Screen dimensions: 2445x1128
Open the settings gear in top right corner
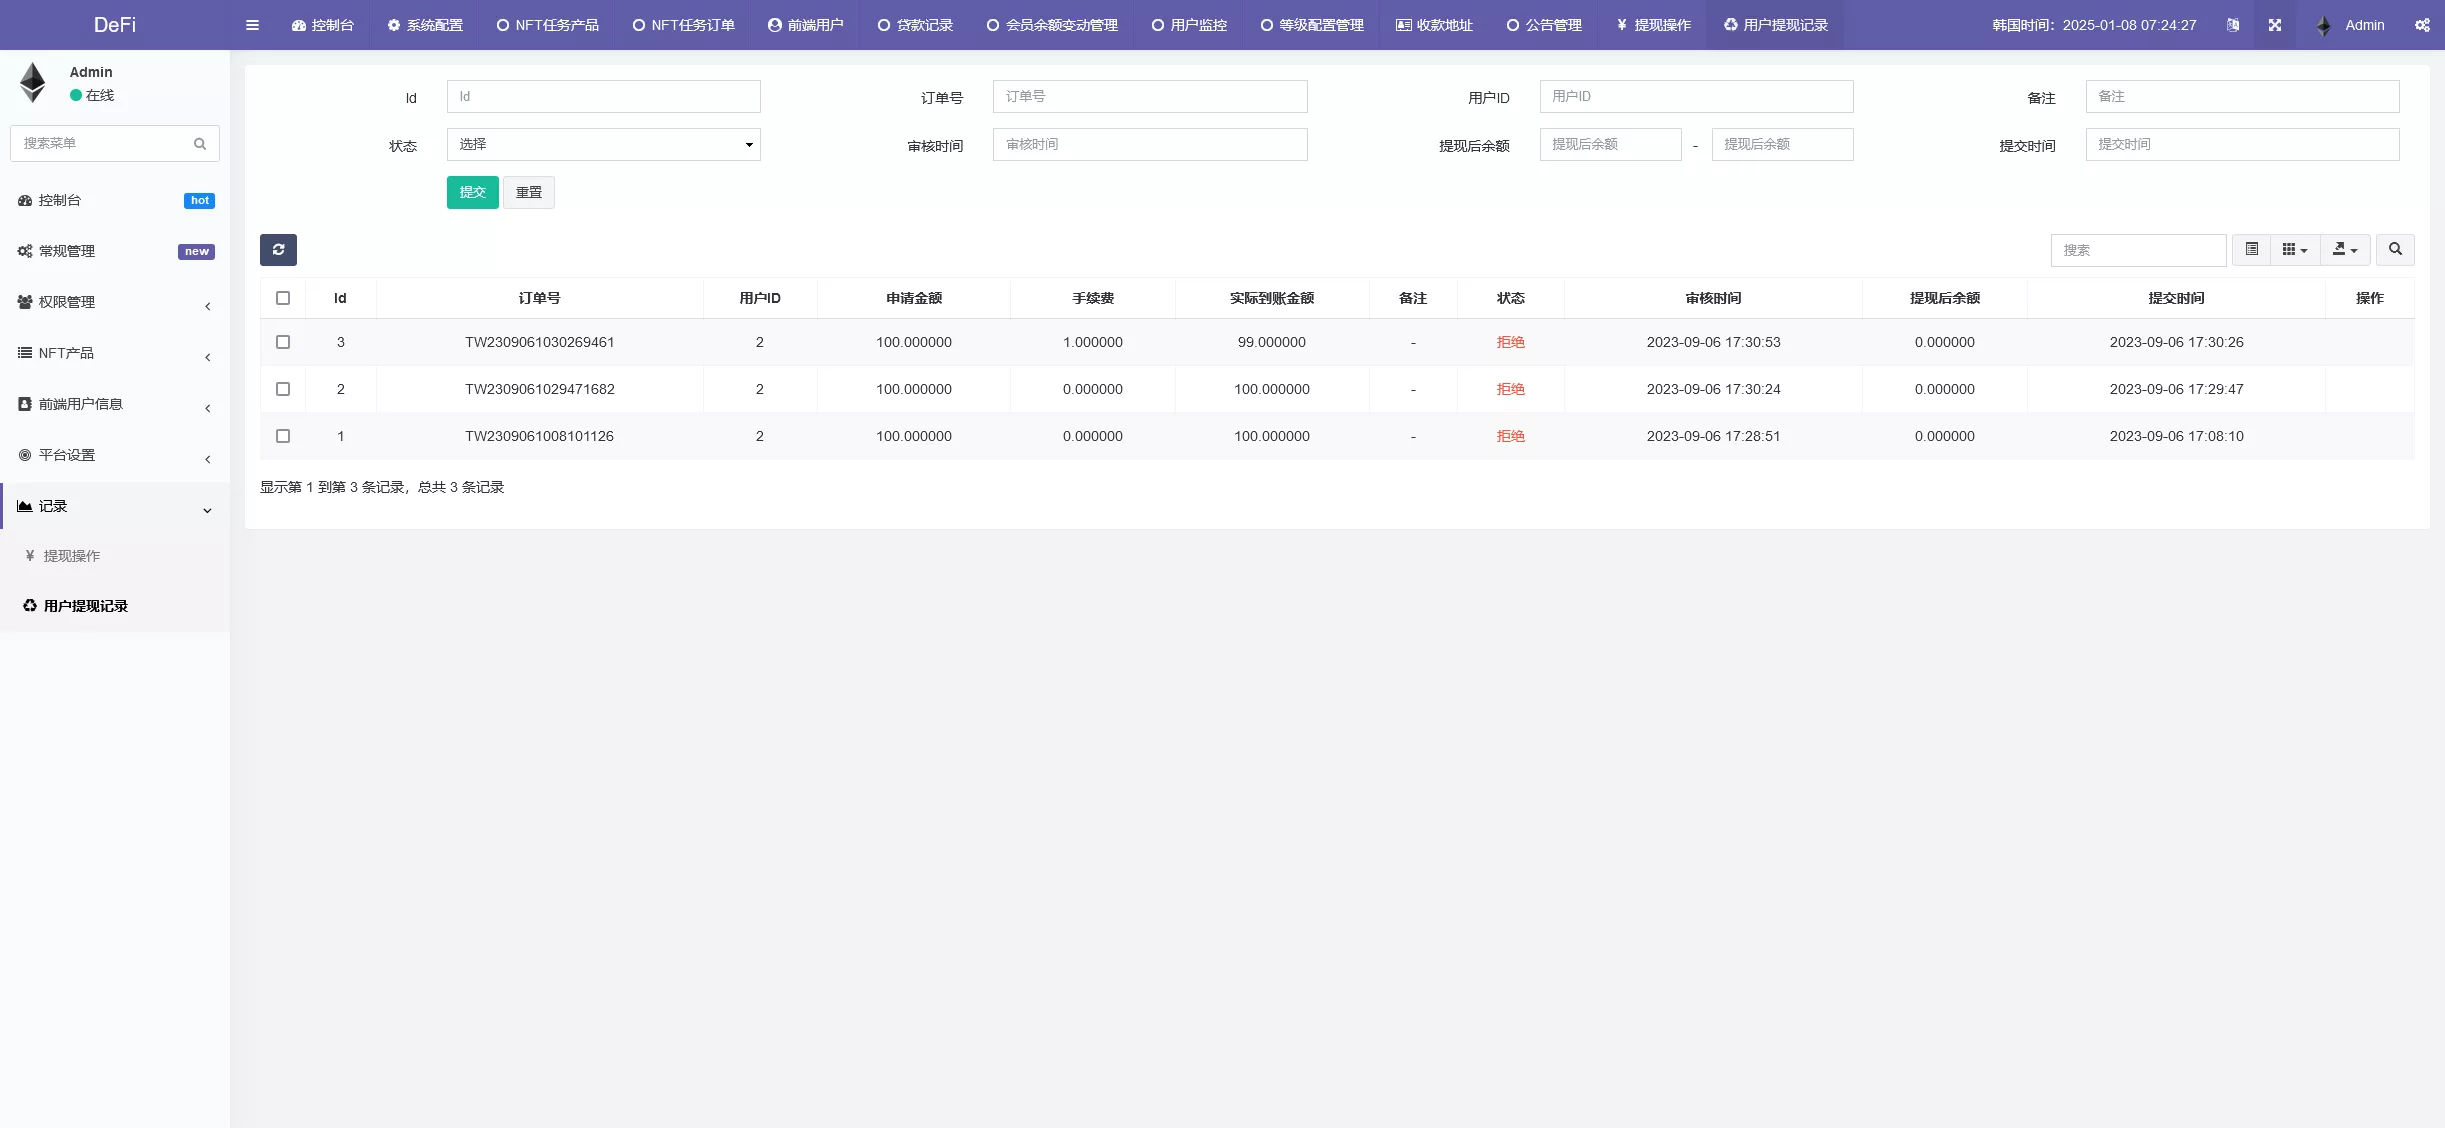coord(2422,24)
